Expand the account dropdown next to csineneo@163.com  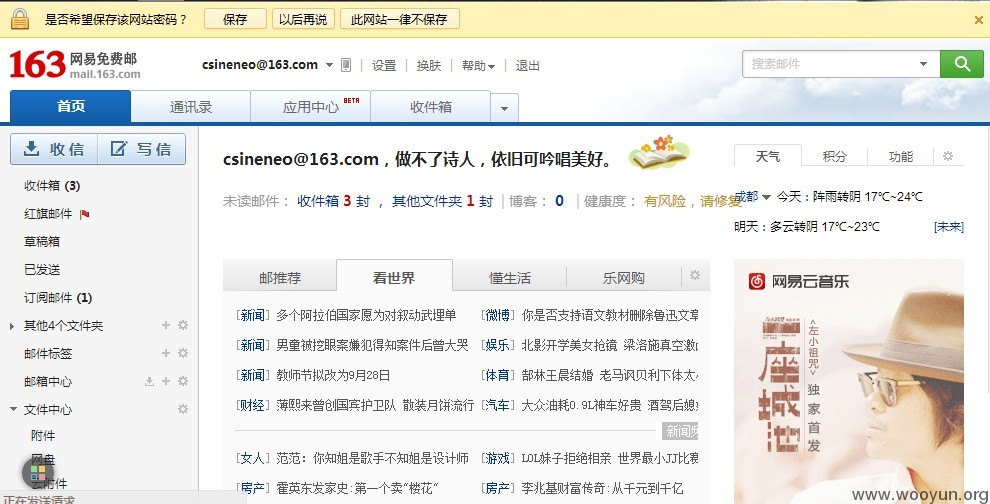click(330, 65)
